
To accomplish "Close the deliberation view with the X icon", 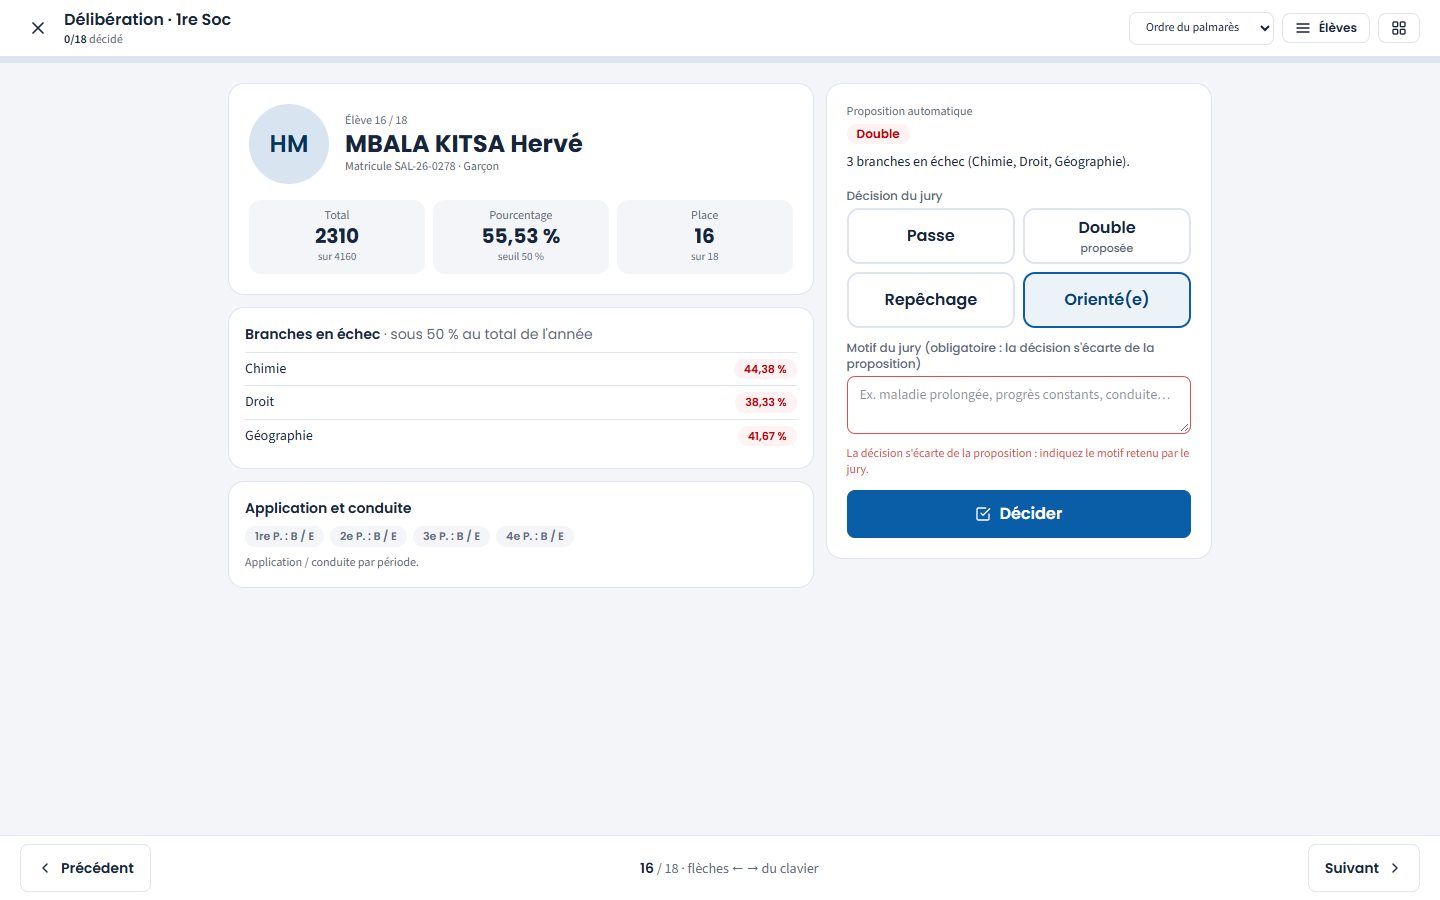I will (38, 28).
